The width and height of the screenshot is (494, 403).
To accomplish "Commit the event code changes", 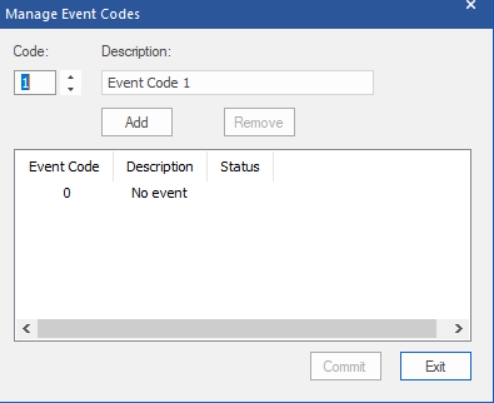I will [x=345, y=366].
